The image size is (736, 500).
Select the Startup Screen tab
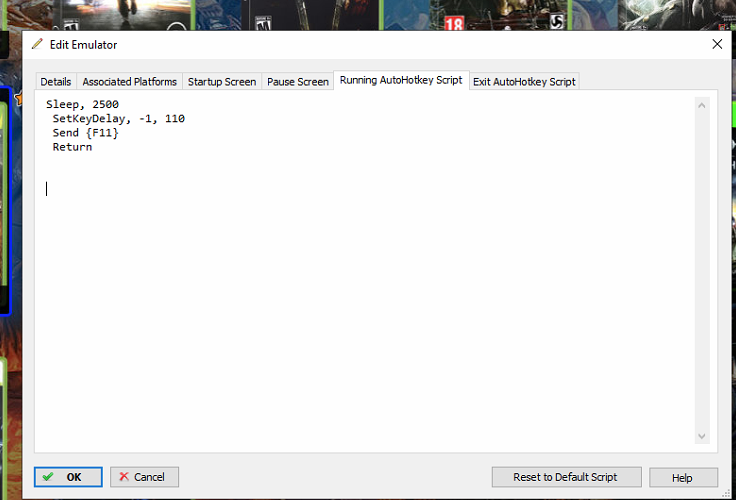pos(222,82)
